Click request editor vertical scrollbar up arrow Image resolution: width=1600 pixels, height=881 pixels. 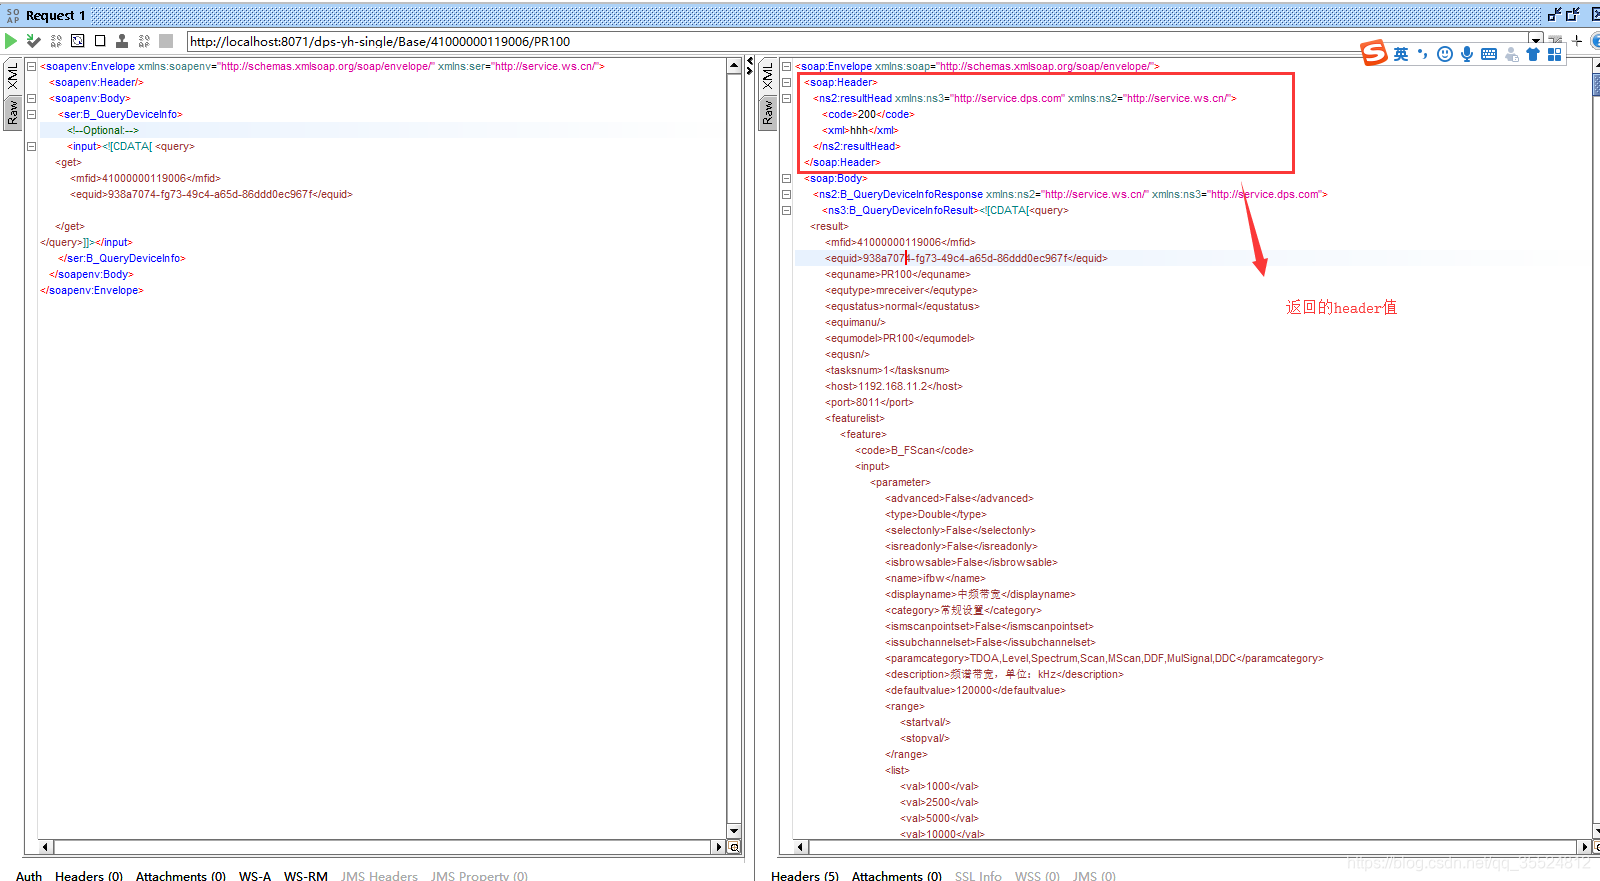[x=734, y=65]
